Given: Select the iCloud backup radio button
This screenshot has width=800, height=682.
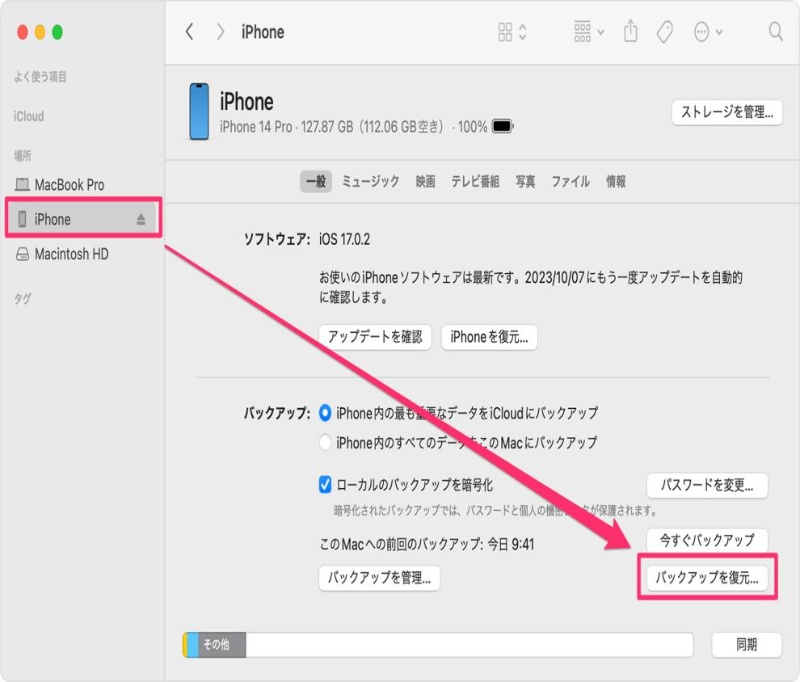Looking at the screenshot, I should 325,413.
